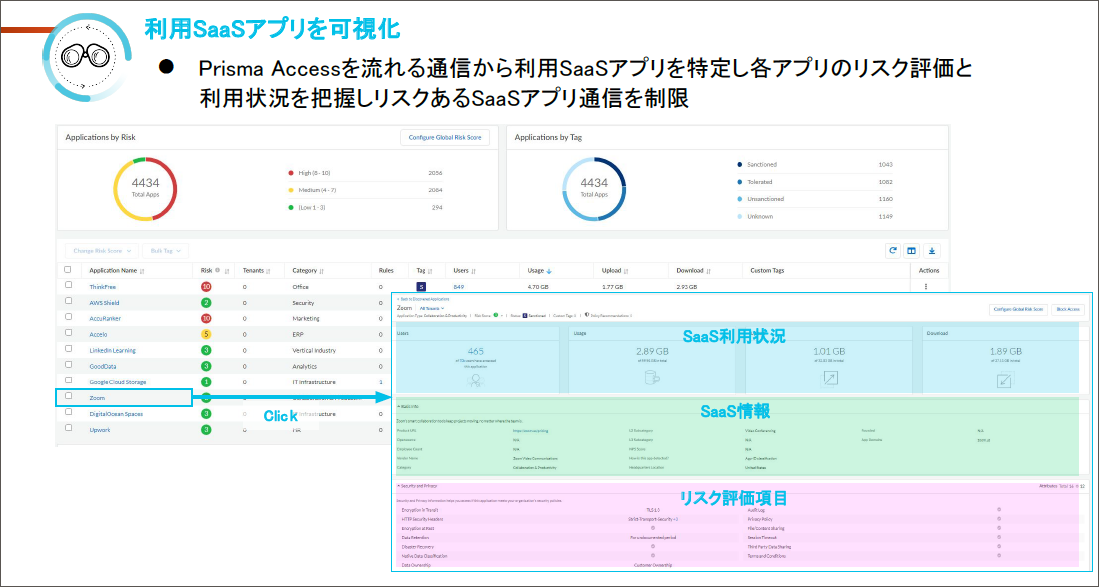Click Configure Global Risk Score in Applications by Risk

(x=445, y=137)
